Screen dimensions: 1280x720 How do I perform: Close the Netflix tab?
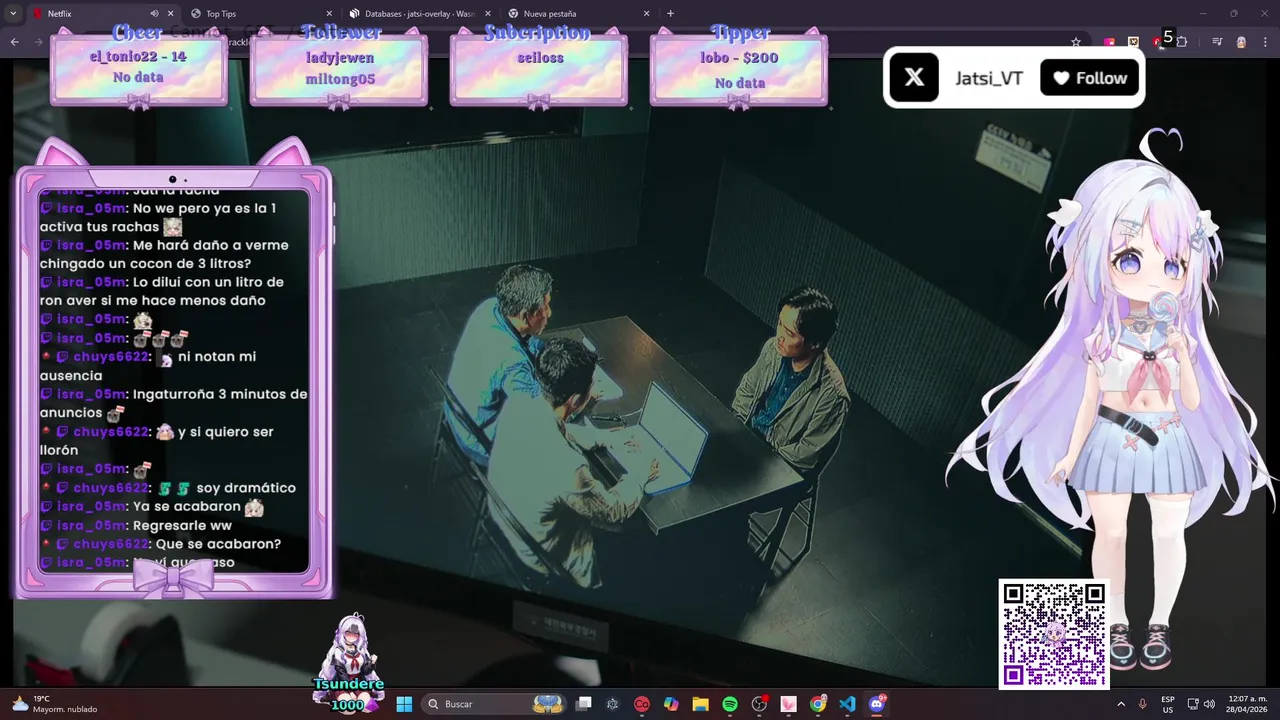click(171, 14)
